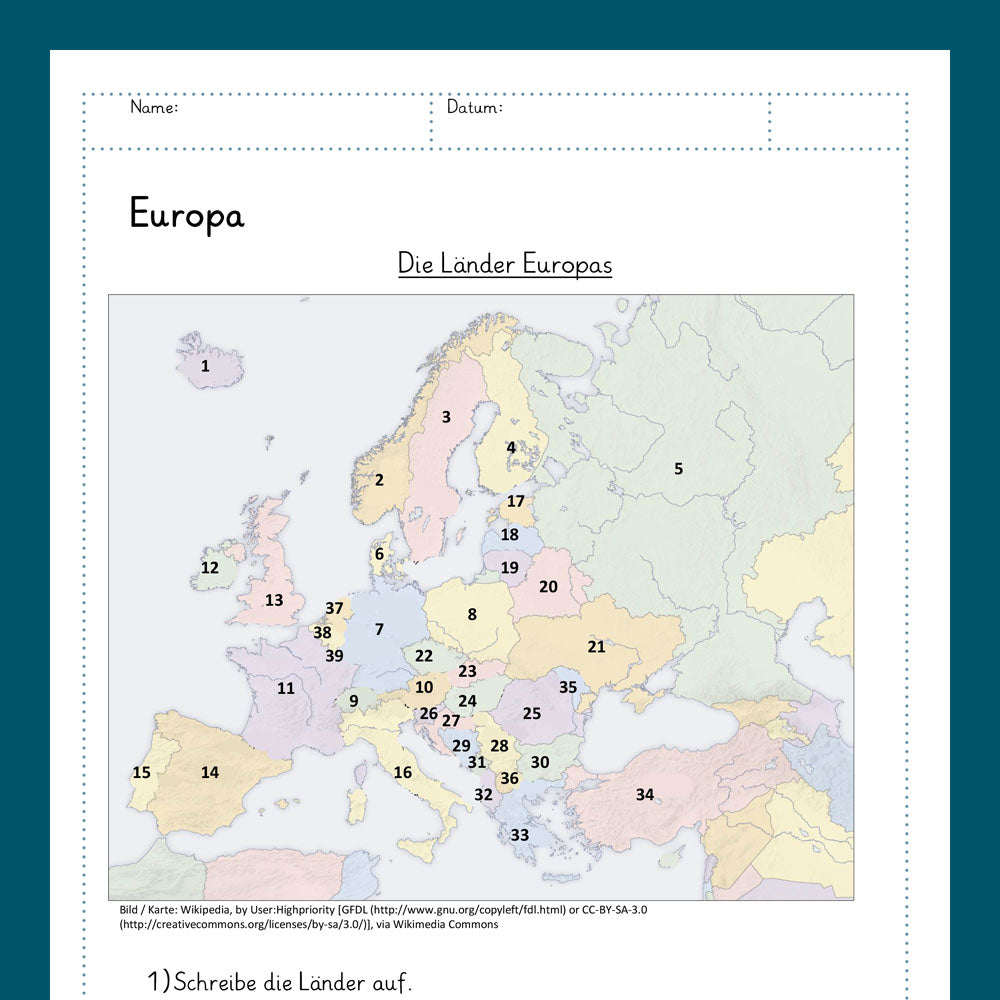The image size is (1000, 1000).
Task: Click the Europa heading
Action: (187, 214)
